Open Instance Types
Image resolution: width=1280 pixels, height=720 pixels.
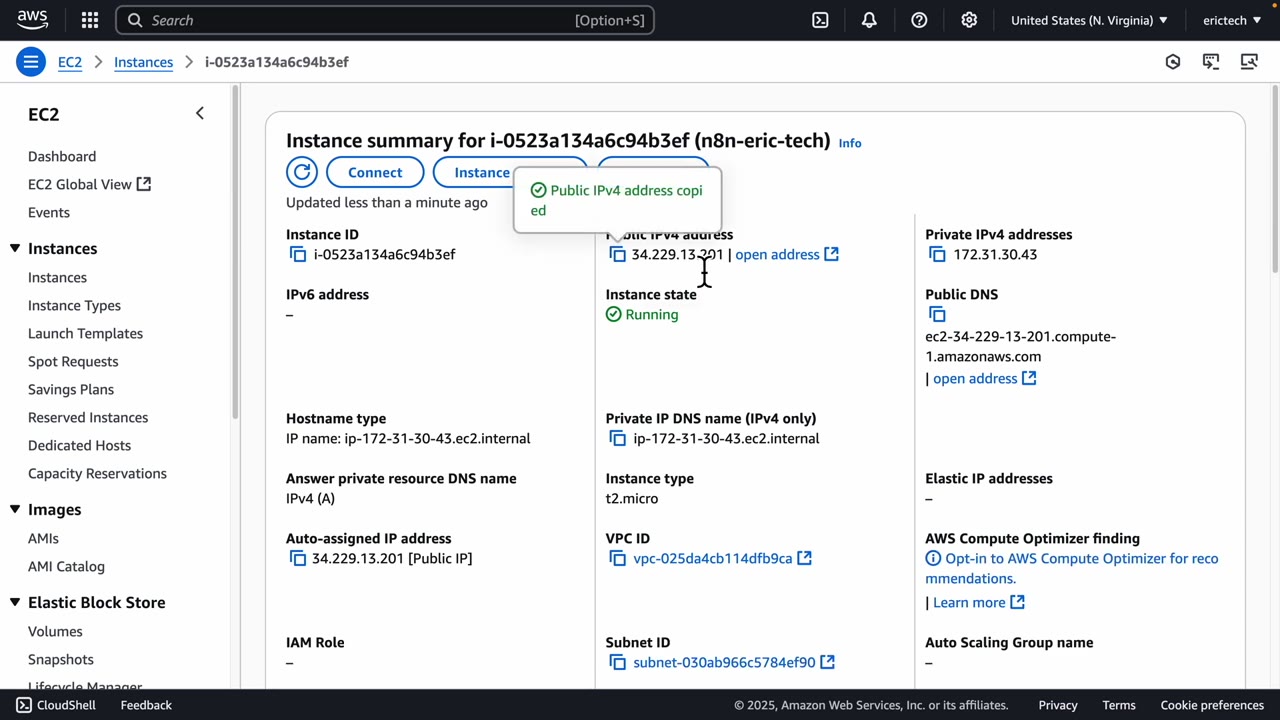click(x=74, y=305)
